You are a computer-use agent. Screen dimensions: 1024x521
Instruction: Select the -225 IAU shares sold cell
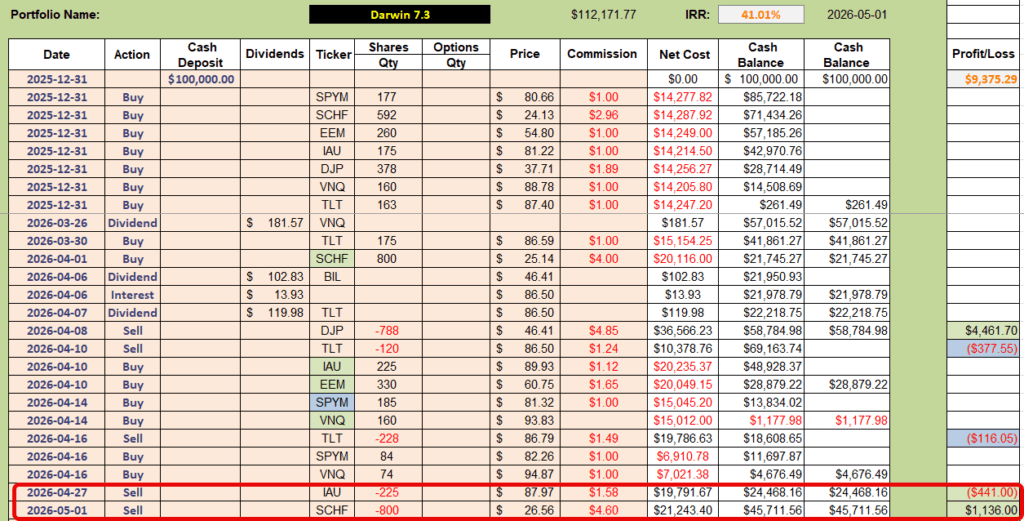388,492
